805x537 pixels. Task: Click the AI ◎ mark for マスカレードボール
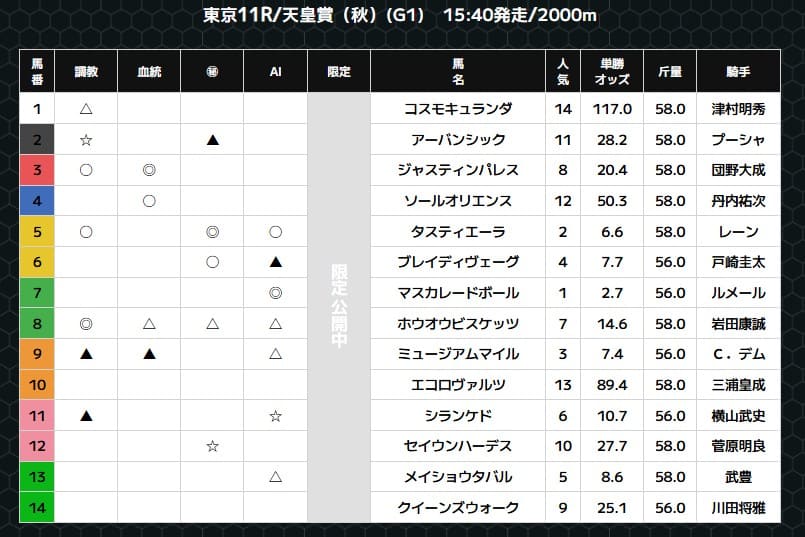275,293
